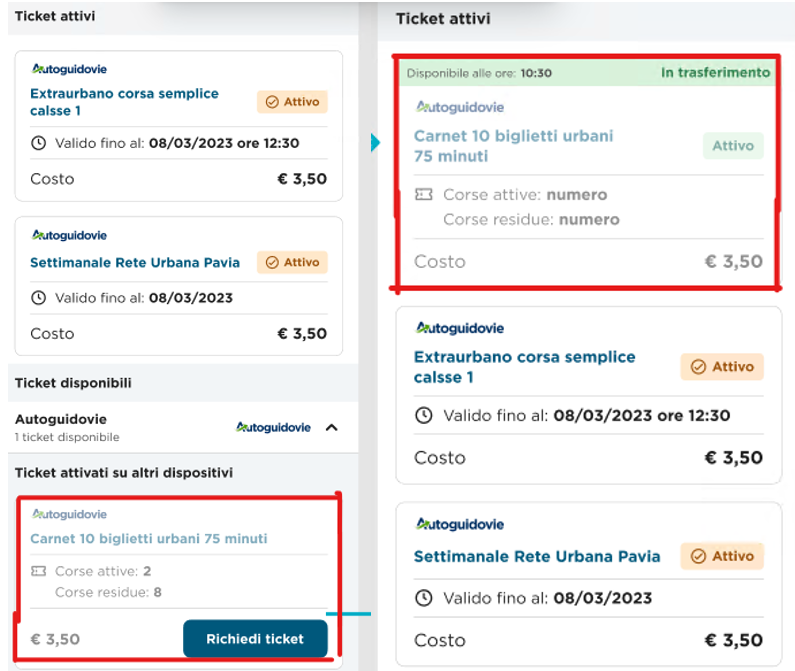Screen dimensions: 795x671
Task: Click the Autoguidovie logo in top-left Extraurbano card
Action: point(69,69)
